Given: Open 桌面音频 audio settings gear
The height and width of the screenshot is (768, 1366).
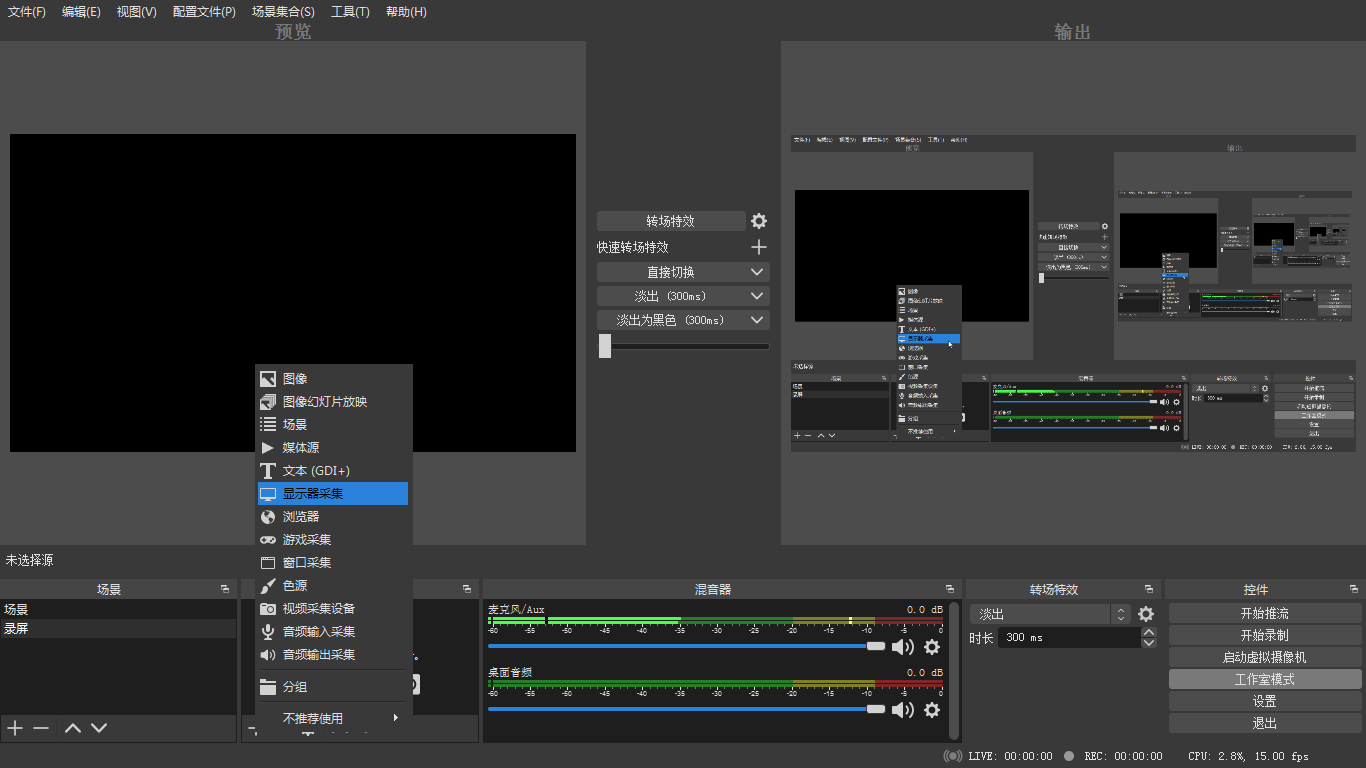Looking at the screenshot, I should point(932,710).
